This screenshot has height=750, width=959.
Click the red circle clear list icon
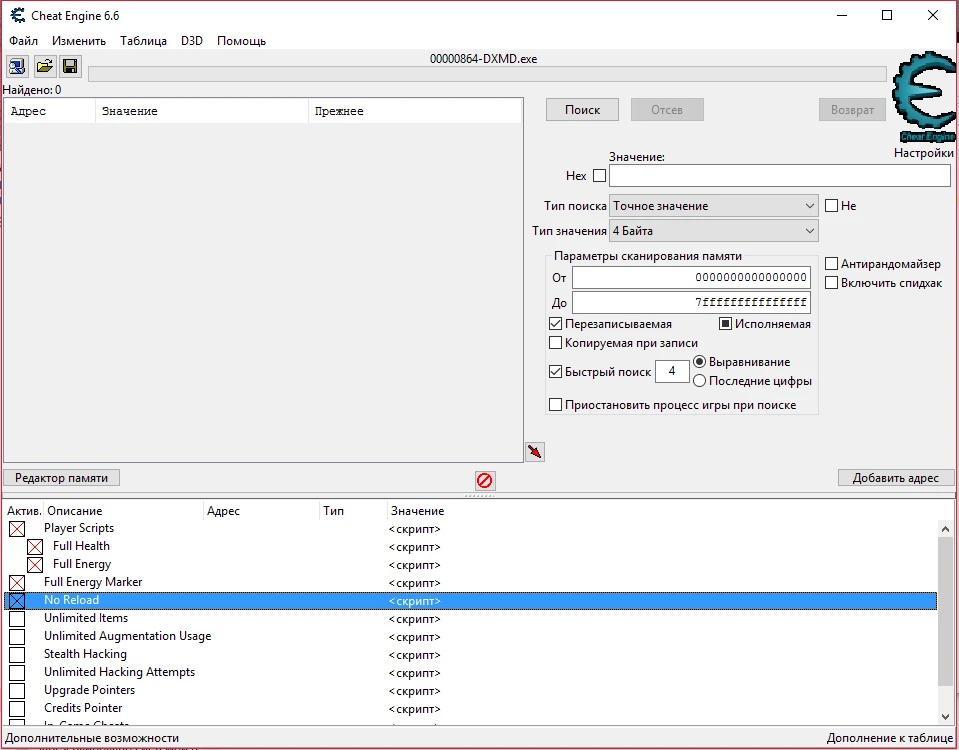[485, 481]
